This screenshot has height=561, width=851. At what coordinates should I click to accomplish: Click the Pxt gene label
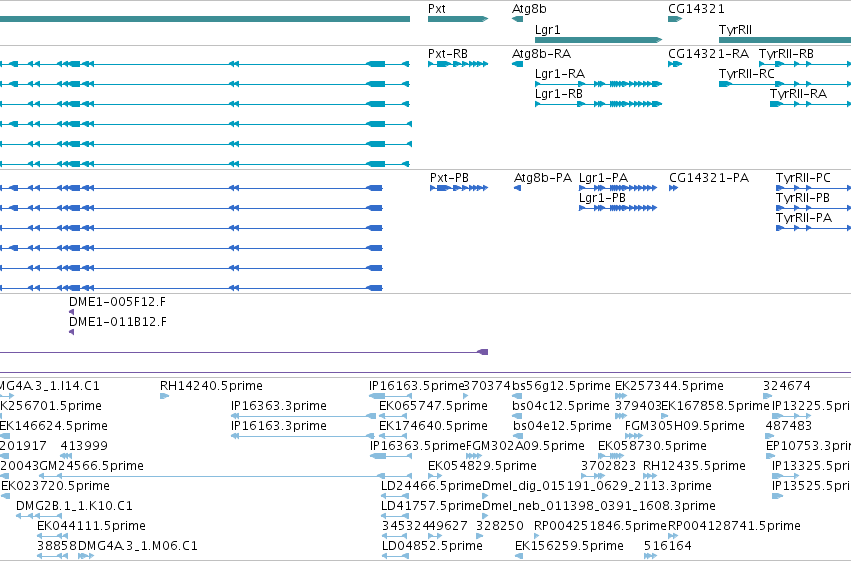click(x=436, y=9)
